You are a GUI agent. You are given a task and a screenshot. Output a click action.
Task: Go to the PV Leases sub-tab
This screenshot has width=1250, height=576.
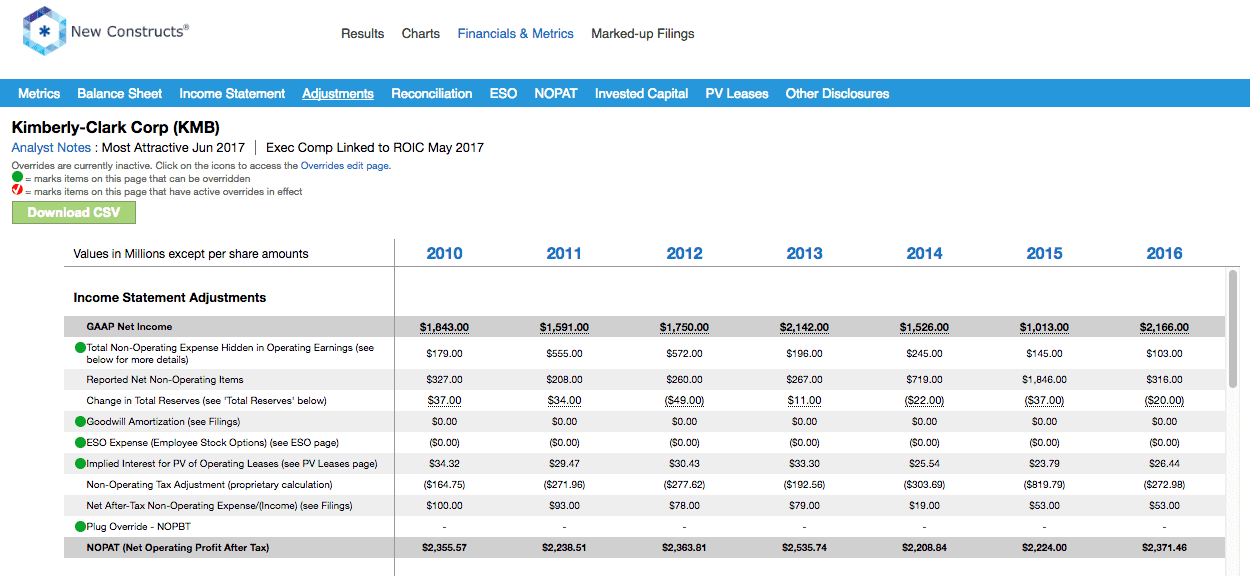pyautogui.click(x=737, y=94)
